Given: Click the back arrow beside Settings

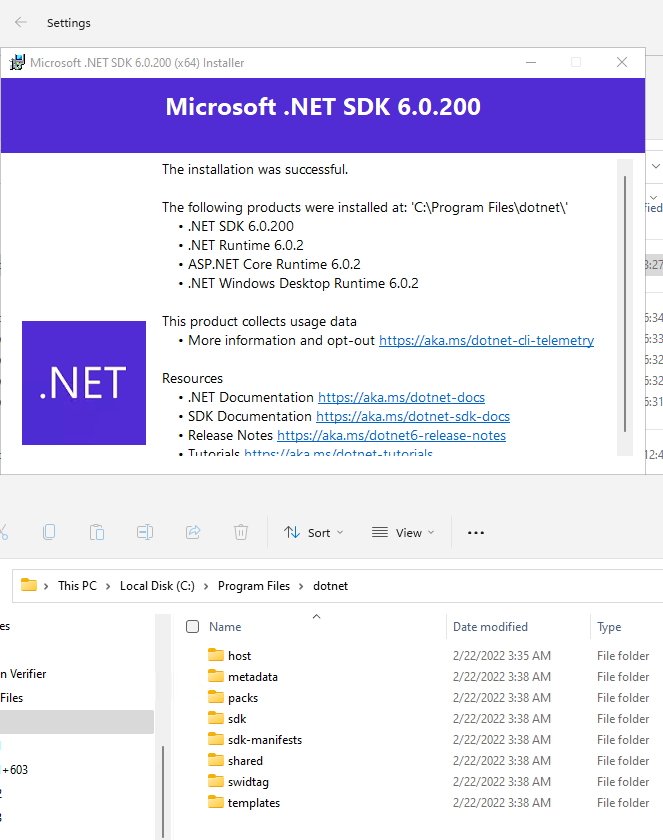Looking at the screenshot, I should (20, 22).
